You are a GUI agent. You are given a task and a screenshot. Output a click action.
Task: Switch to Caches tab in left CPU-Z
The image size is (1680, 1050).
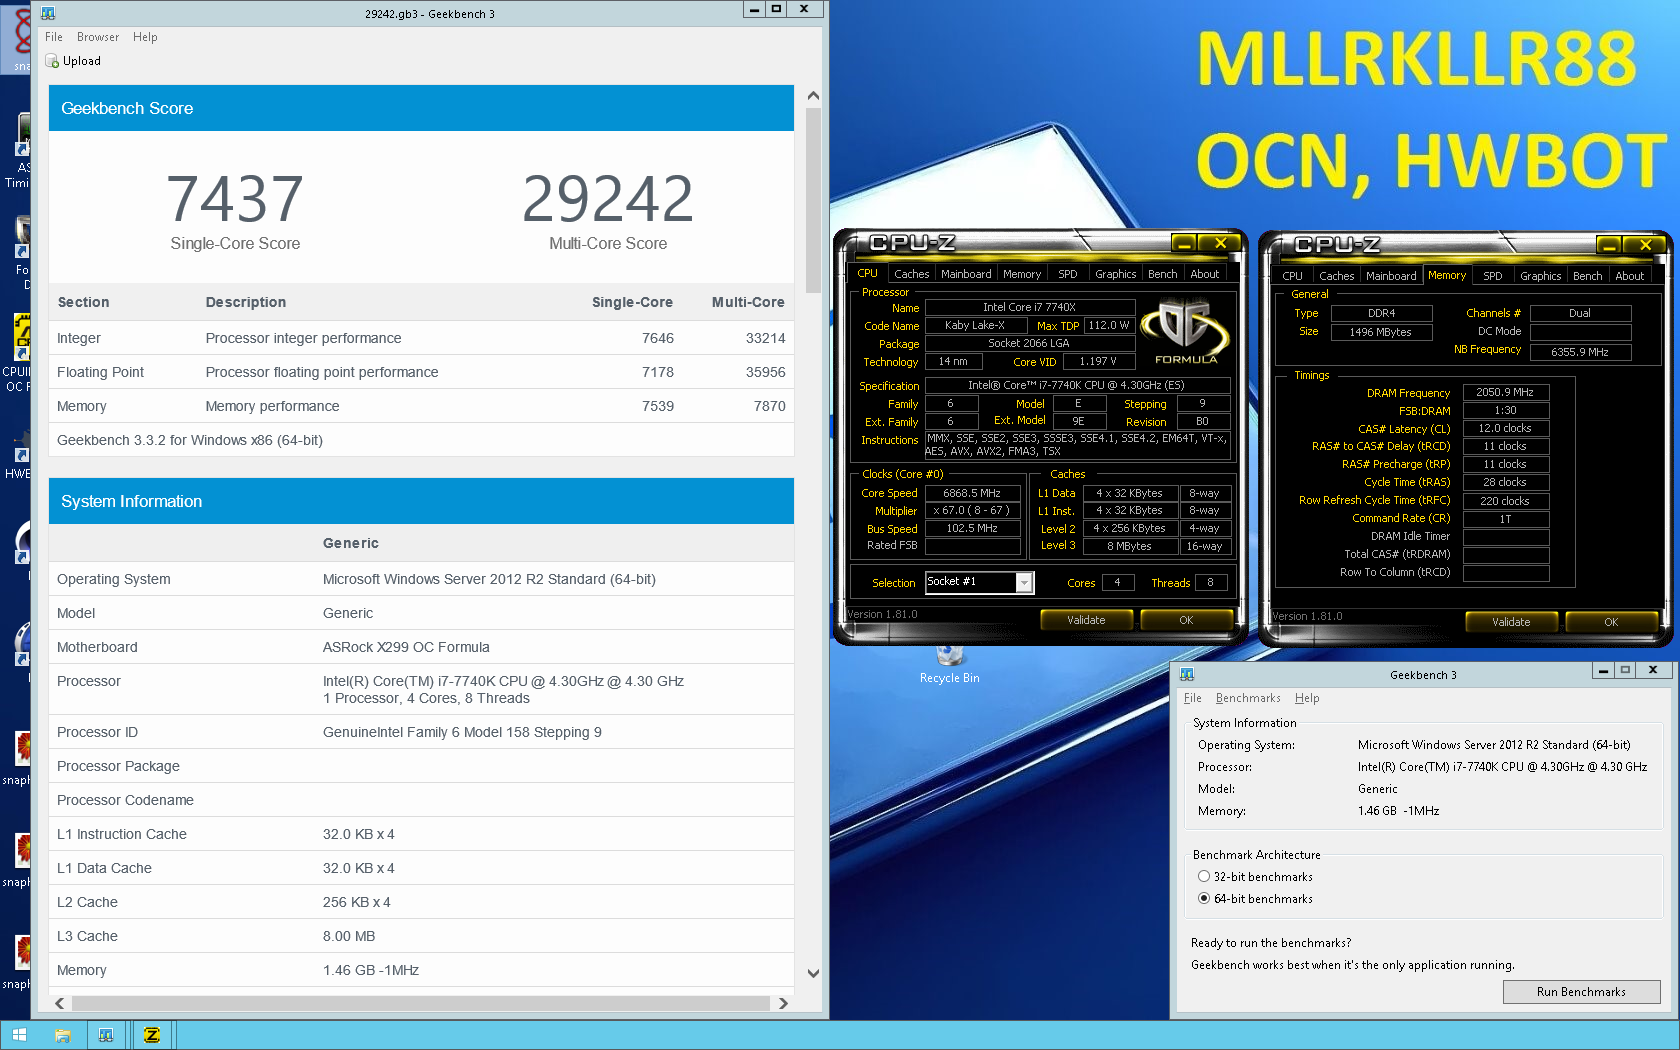pyautogui.click(x=911, y=274)
